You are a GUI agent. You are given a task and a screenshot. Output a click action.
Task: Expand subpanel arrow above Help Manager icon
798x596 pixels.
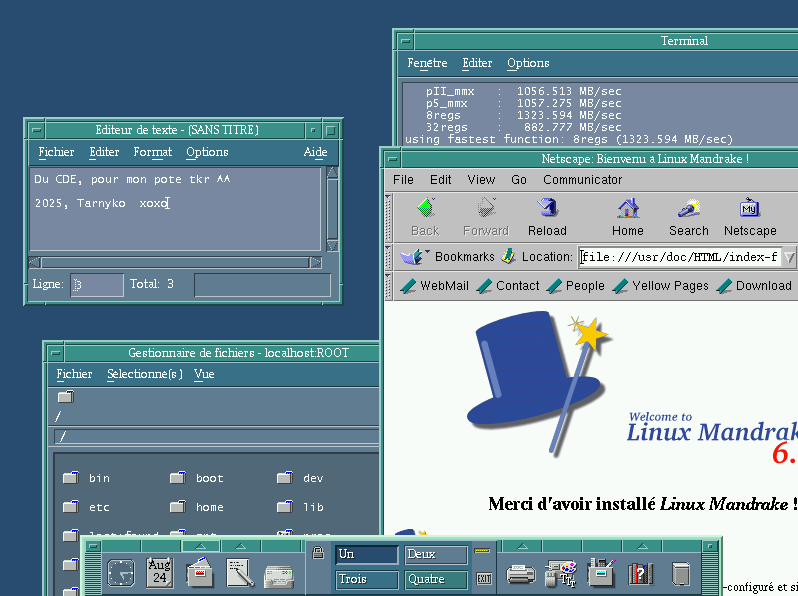pos(642,546)
